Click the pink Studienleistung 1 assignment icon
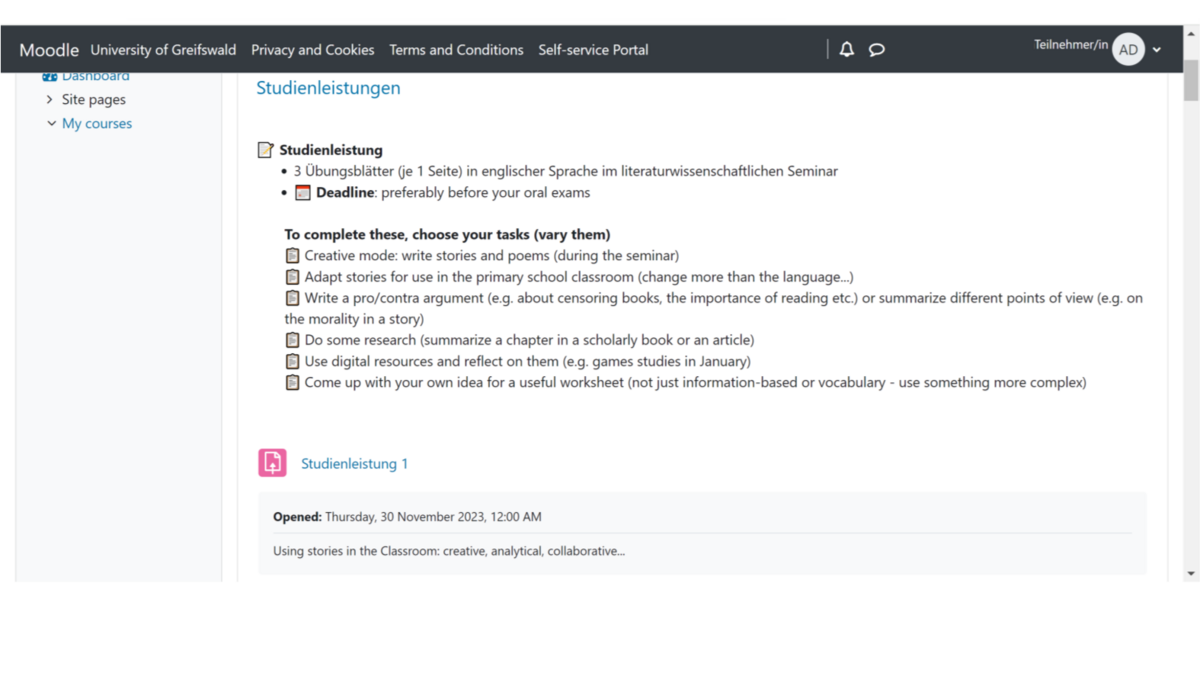Viewport: 1200px width, 676px height. click(x=272, y=462)
